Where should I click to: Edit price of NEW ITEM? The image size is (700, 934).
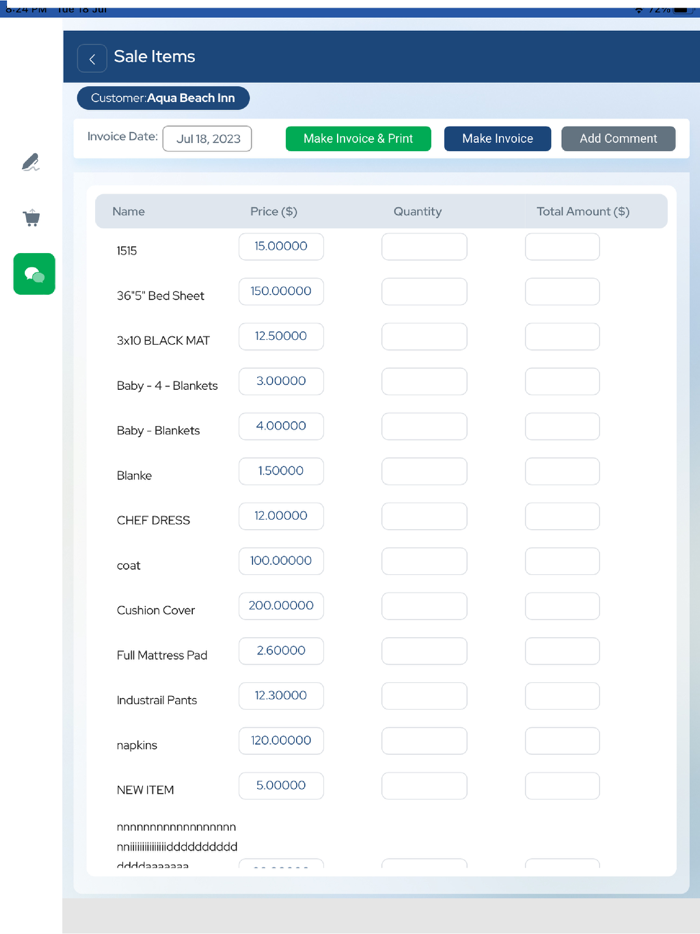pos(281,786)
